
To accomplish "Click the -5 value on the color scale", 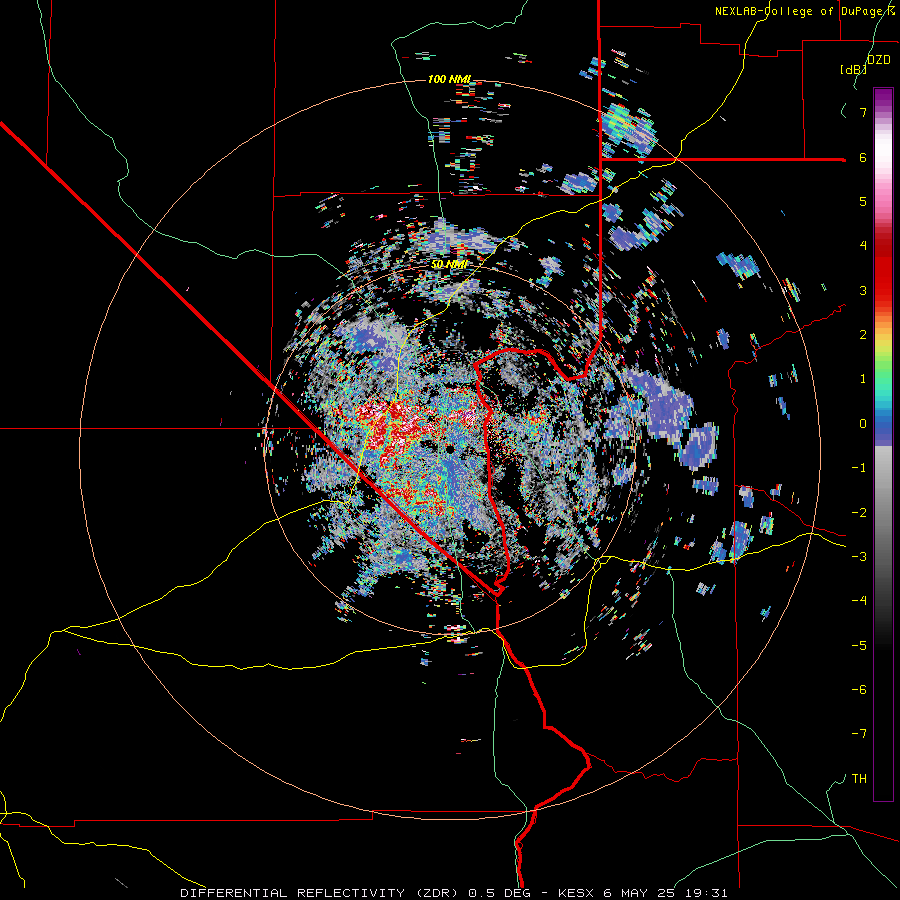I will click(x=859, y=646).
